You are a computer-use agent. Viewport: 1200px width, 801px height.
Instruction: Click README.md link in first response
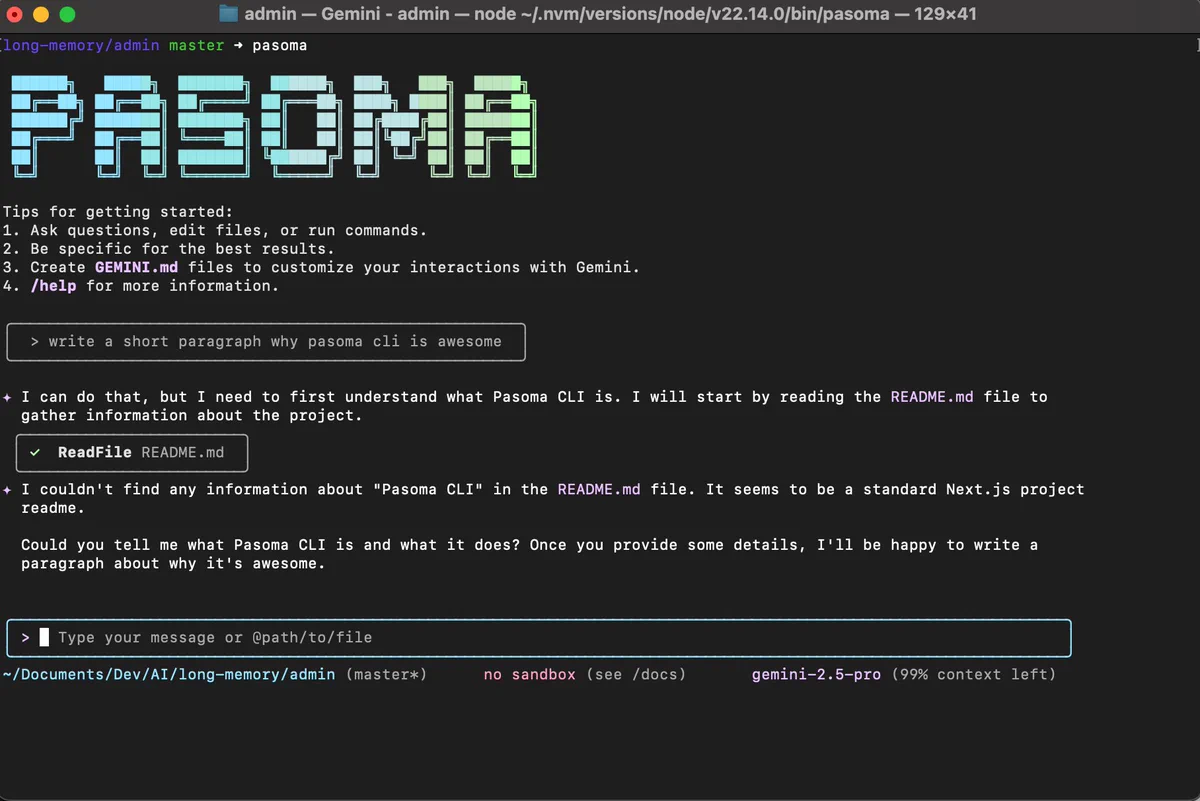point(932,397)
